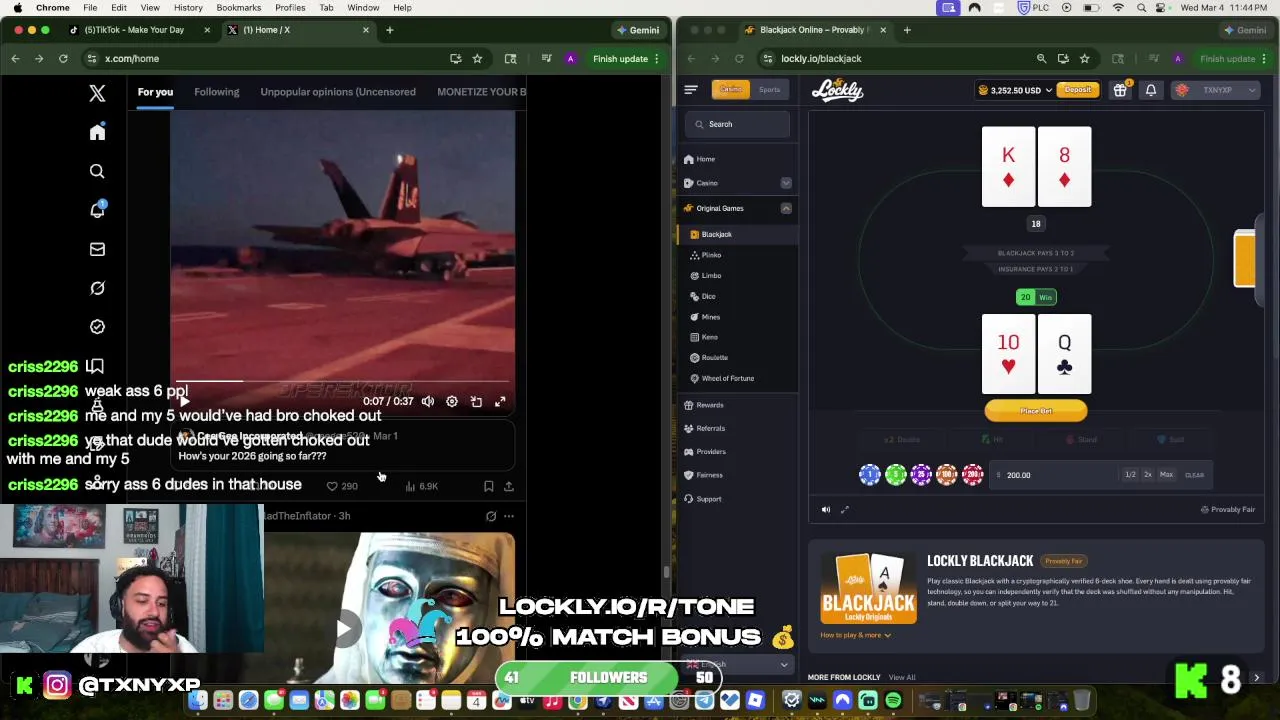
Task: Switch to Following tab on X
Action: point(216,92)
